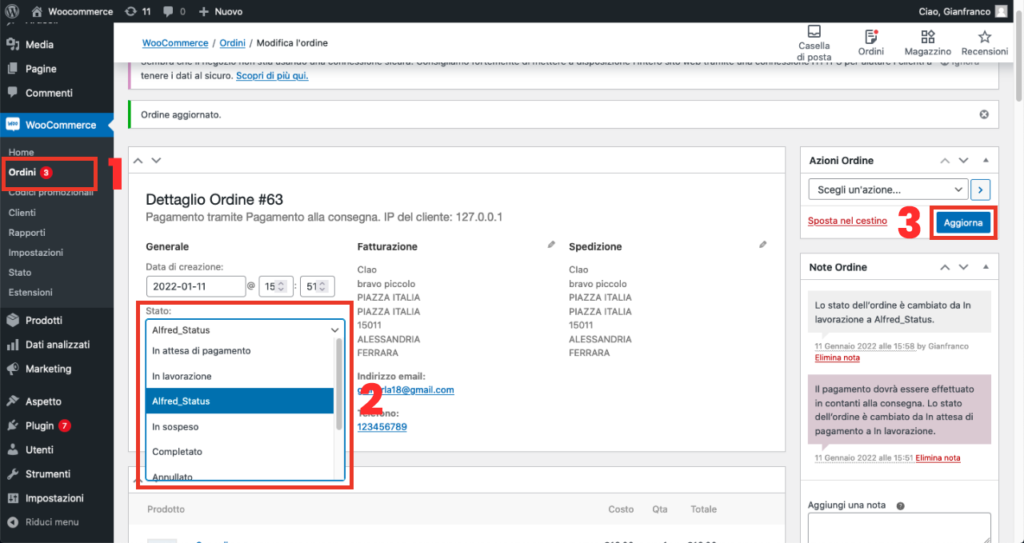Open the Prodotti menu

click(44, 320)
